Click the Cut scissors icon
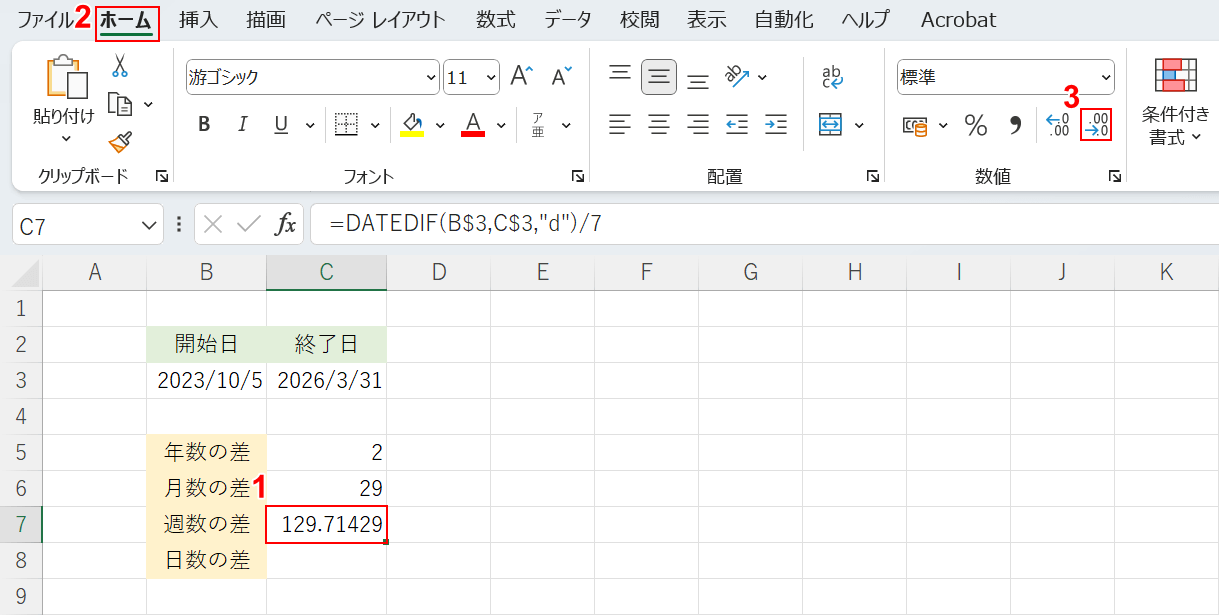This screenshot has width=1219, height=615. coord(120,66)
